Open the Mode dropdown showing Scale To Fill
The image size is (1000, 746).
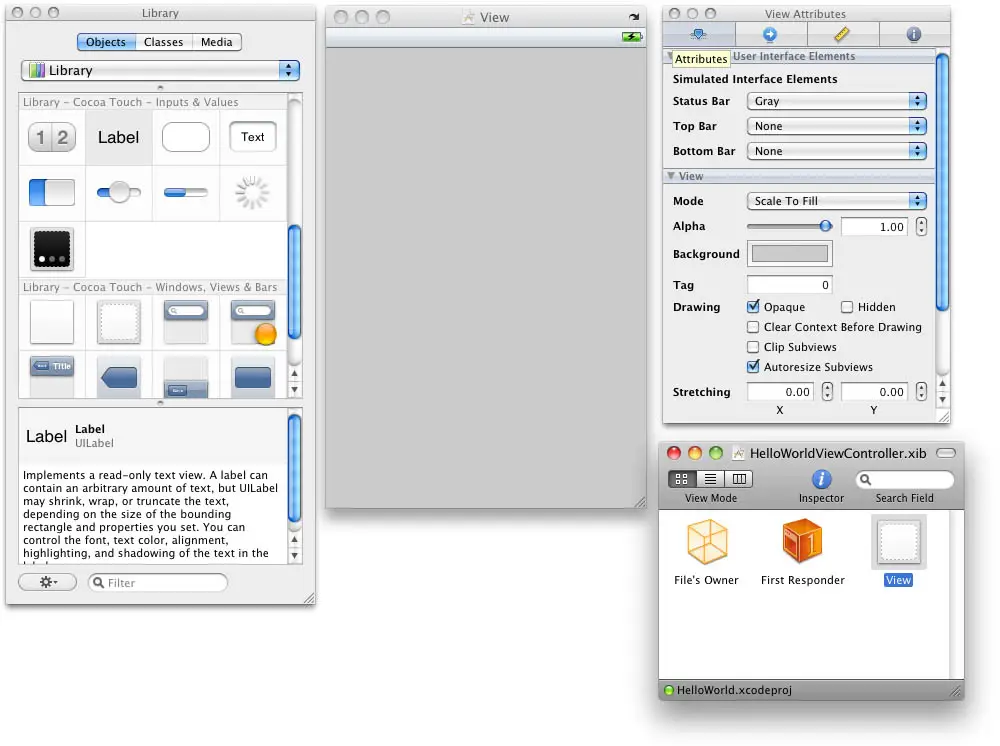(x=836, y=201)
